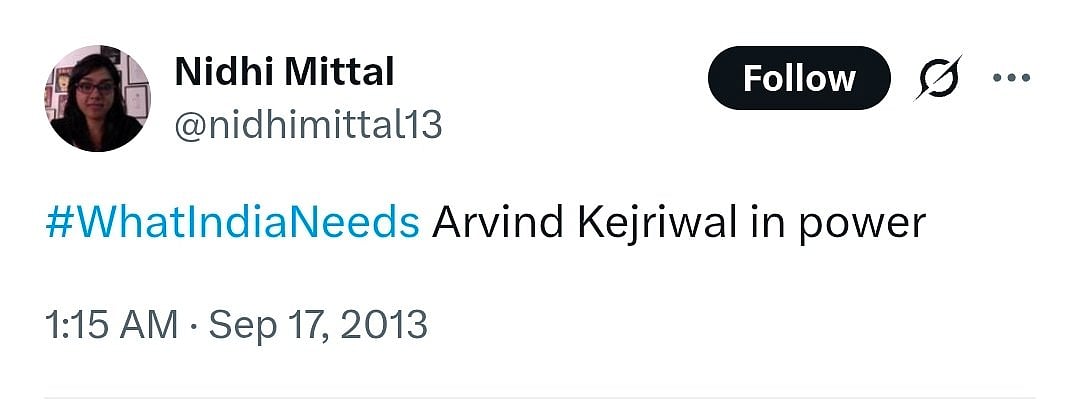The image size is (1080, 400).
Task: Follow Nidhi Mittal
Action: [798, 78]
